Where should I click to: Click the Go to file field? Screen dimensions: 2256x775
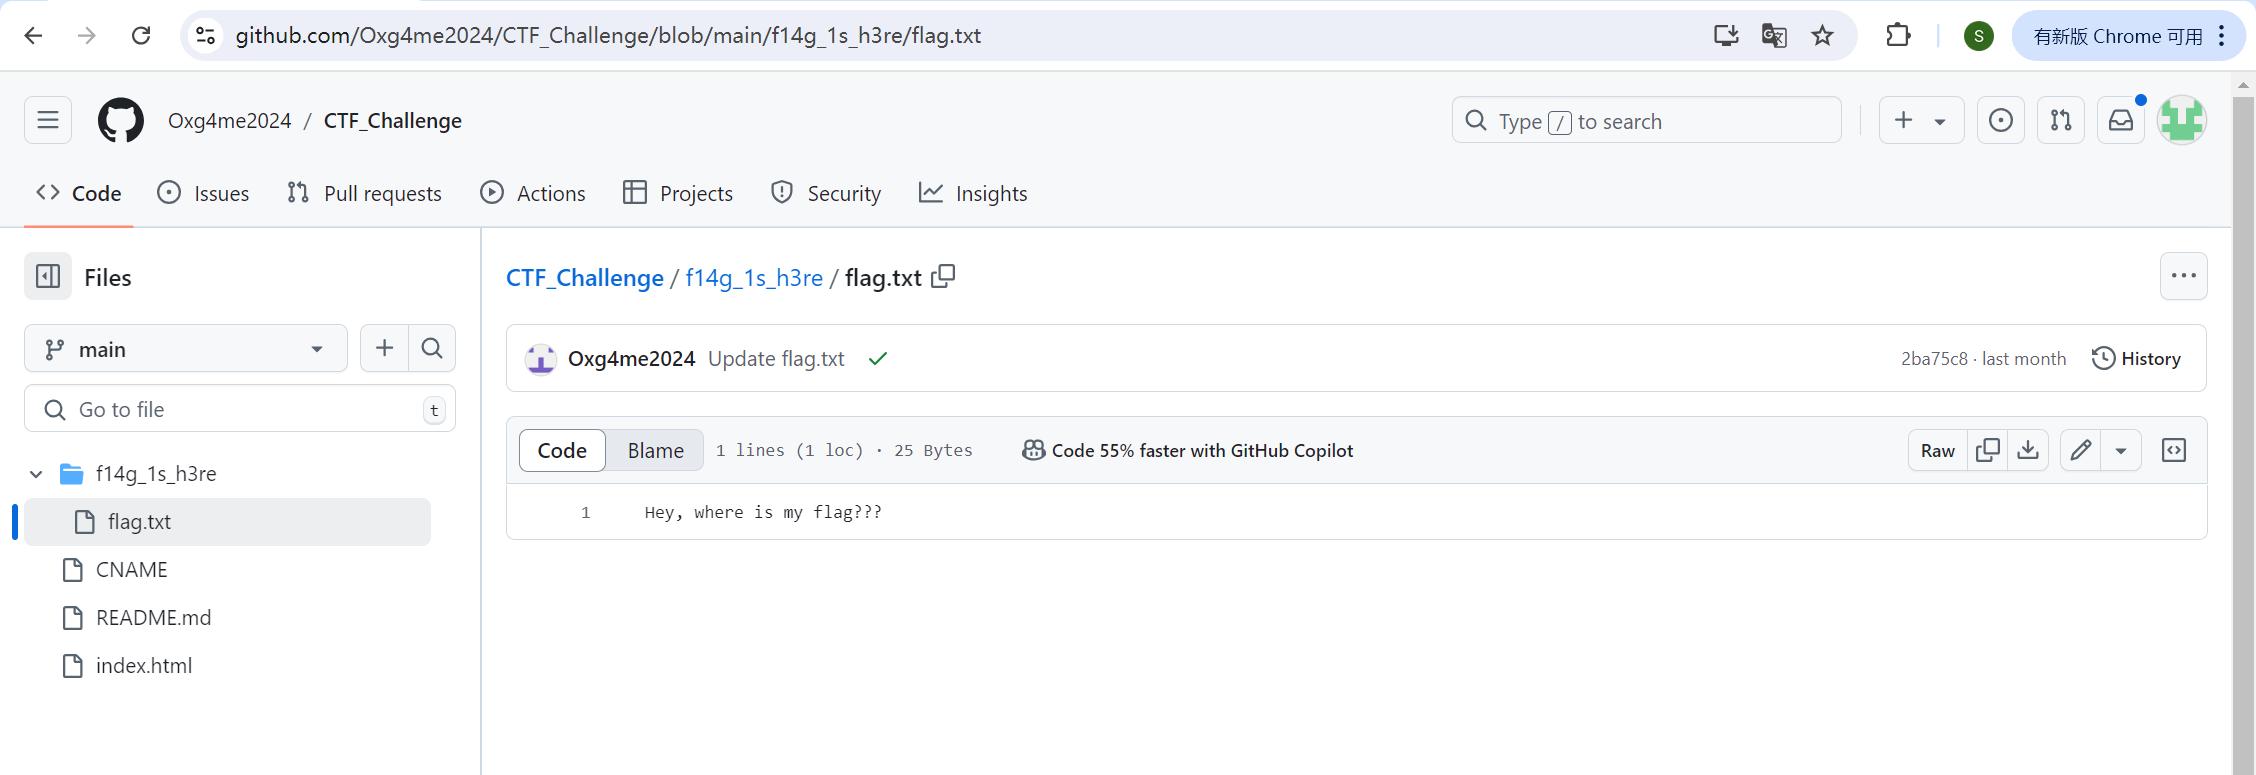(240, 409)
